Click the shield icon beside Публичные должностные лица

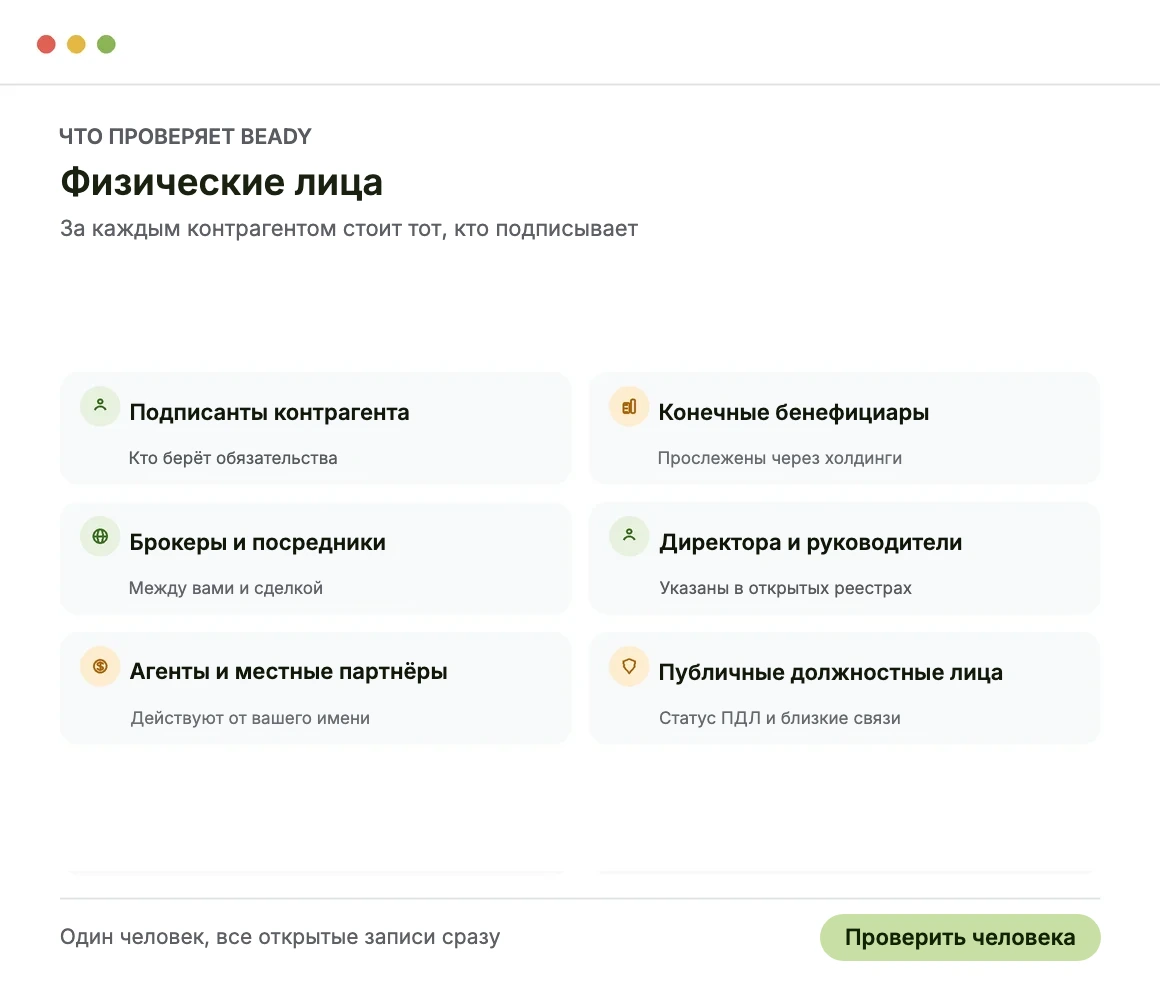(x=629, y=666)
